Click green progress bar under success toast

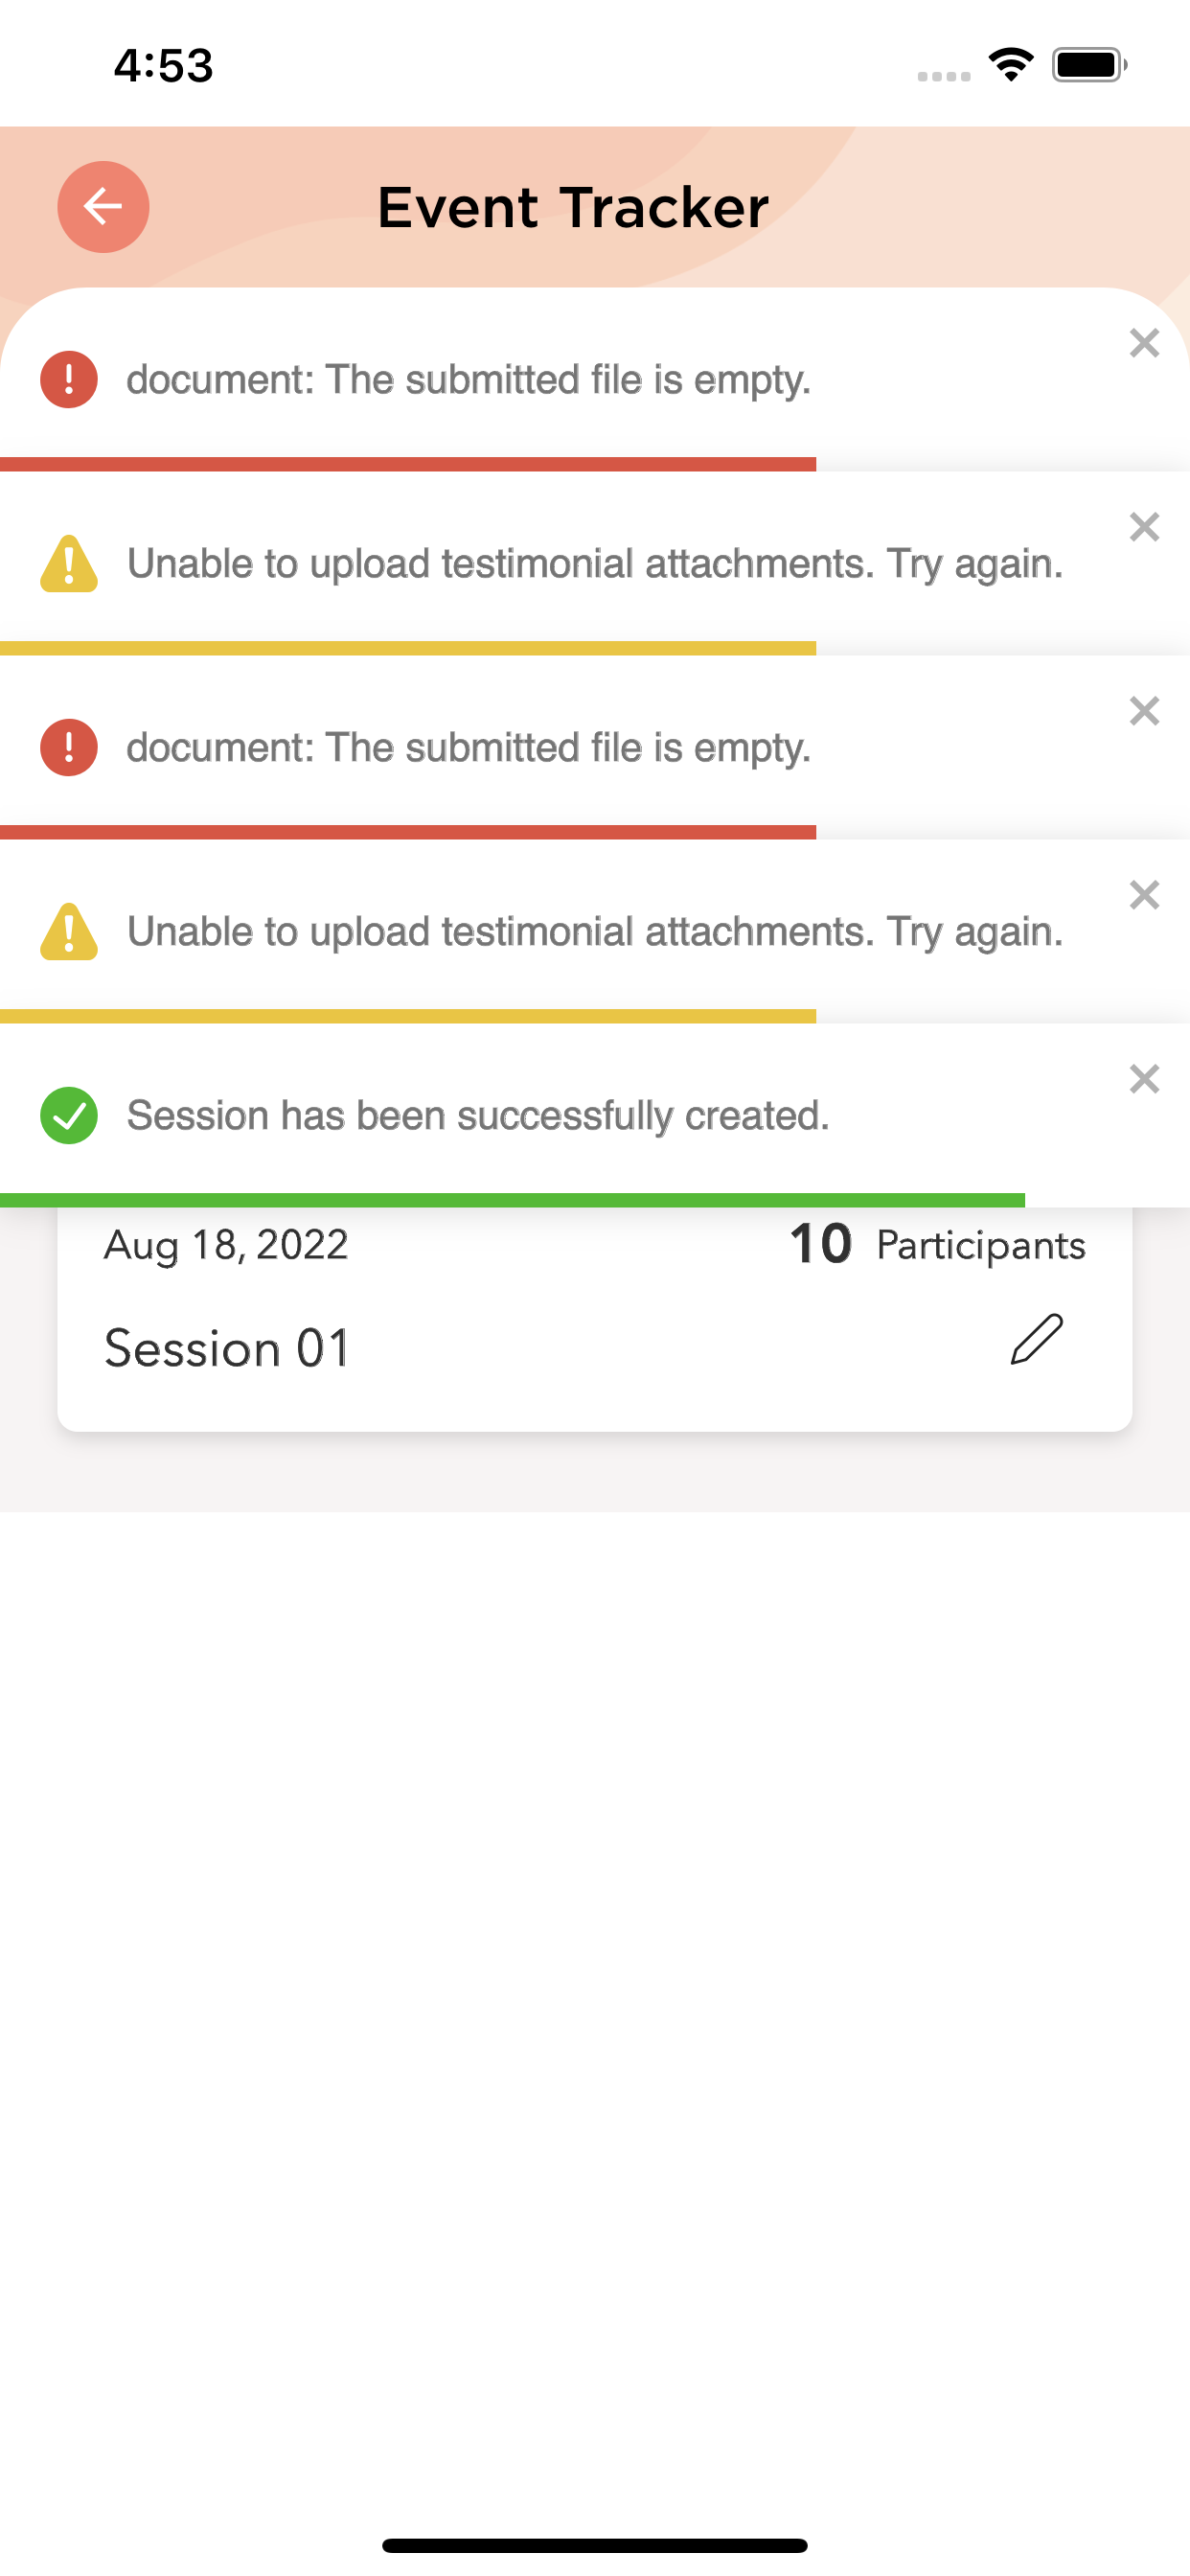tap(512, 1200)
